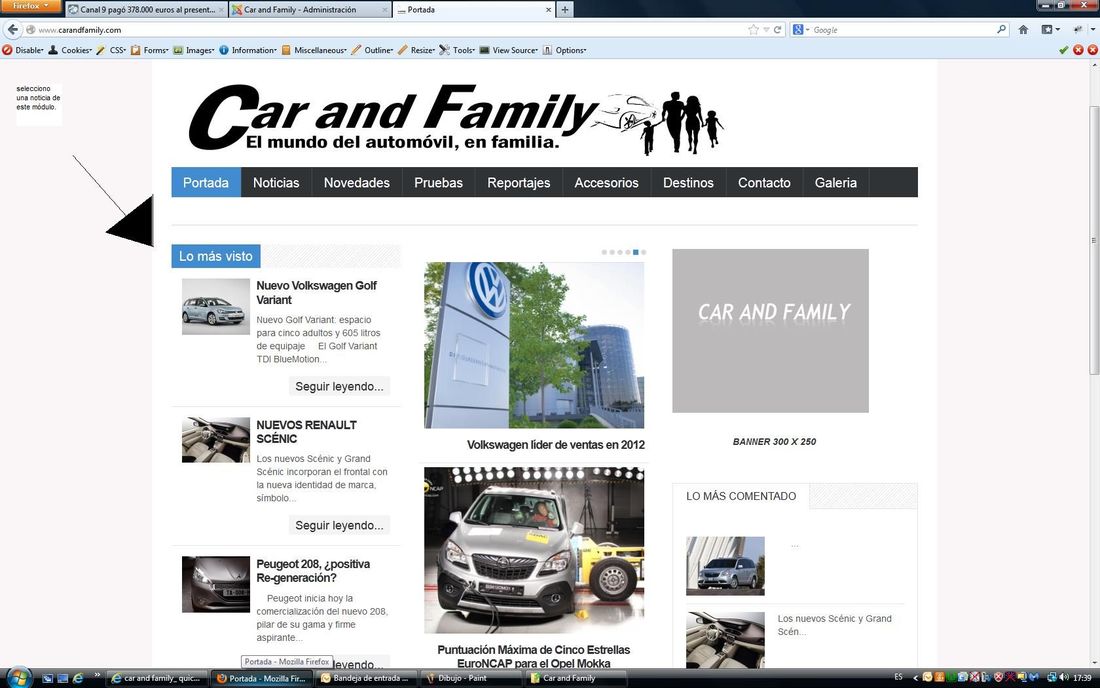Click the Peugeot 208 thumbnail
The image size is (1100, 688).
[x=215, y=584]
